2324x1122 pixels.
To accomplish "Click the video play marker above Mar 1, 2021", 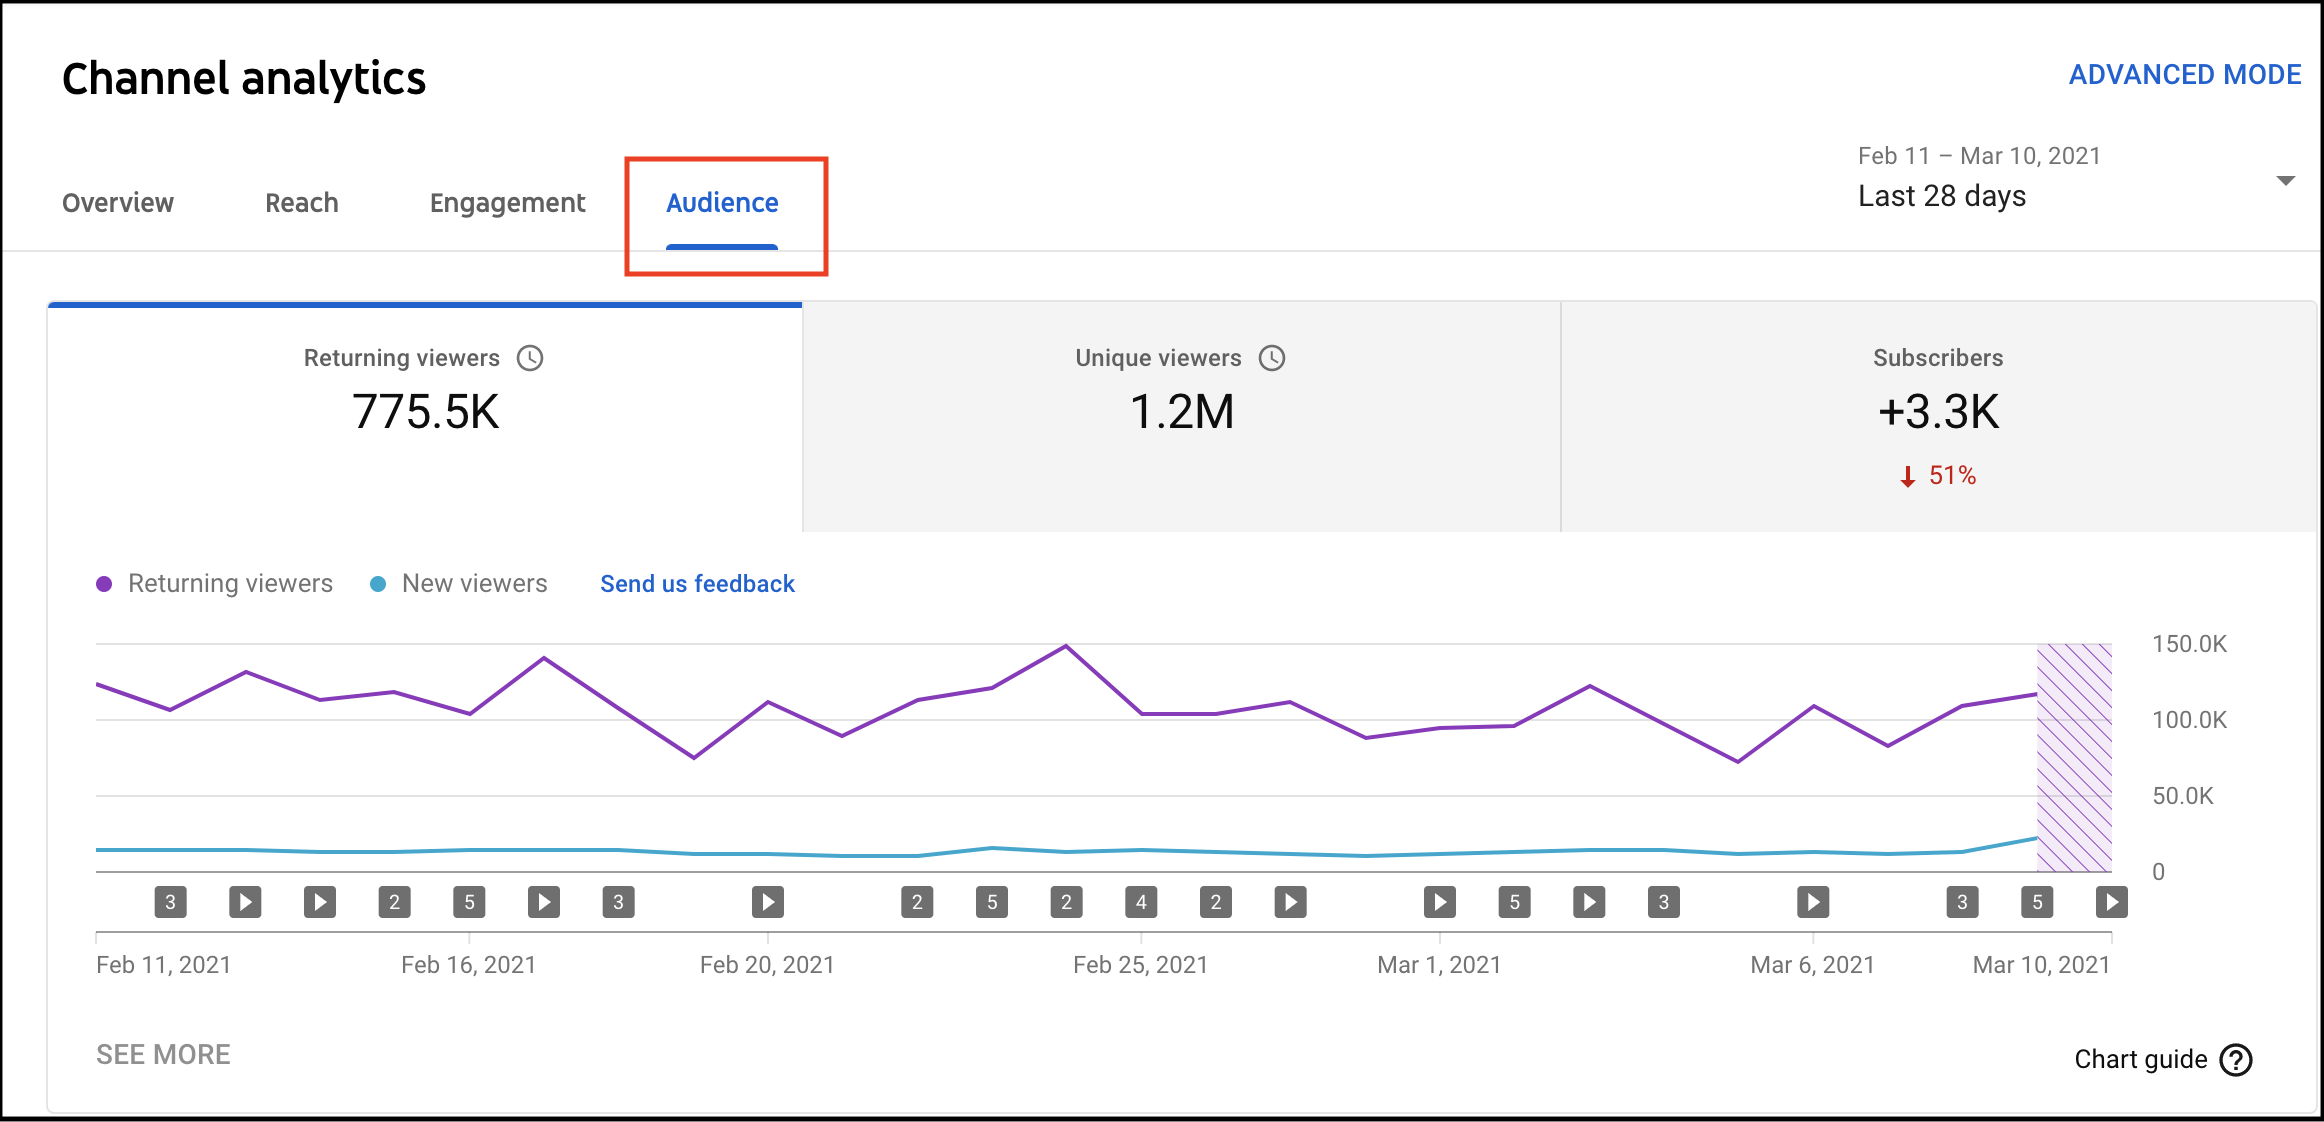I will pos(1440,902).
